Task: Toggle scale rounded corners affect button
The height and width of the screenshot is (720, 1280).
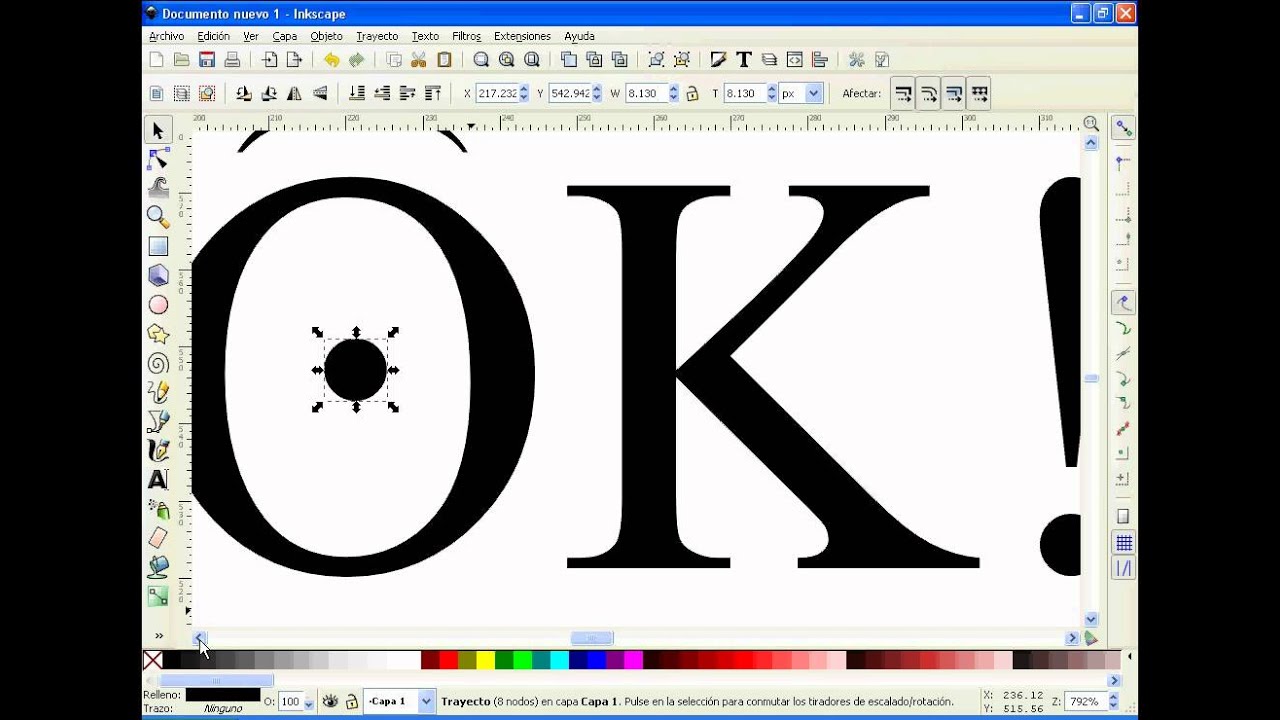Action: pyautogui.click(x=929, y=94)
